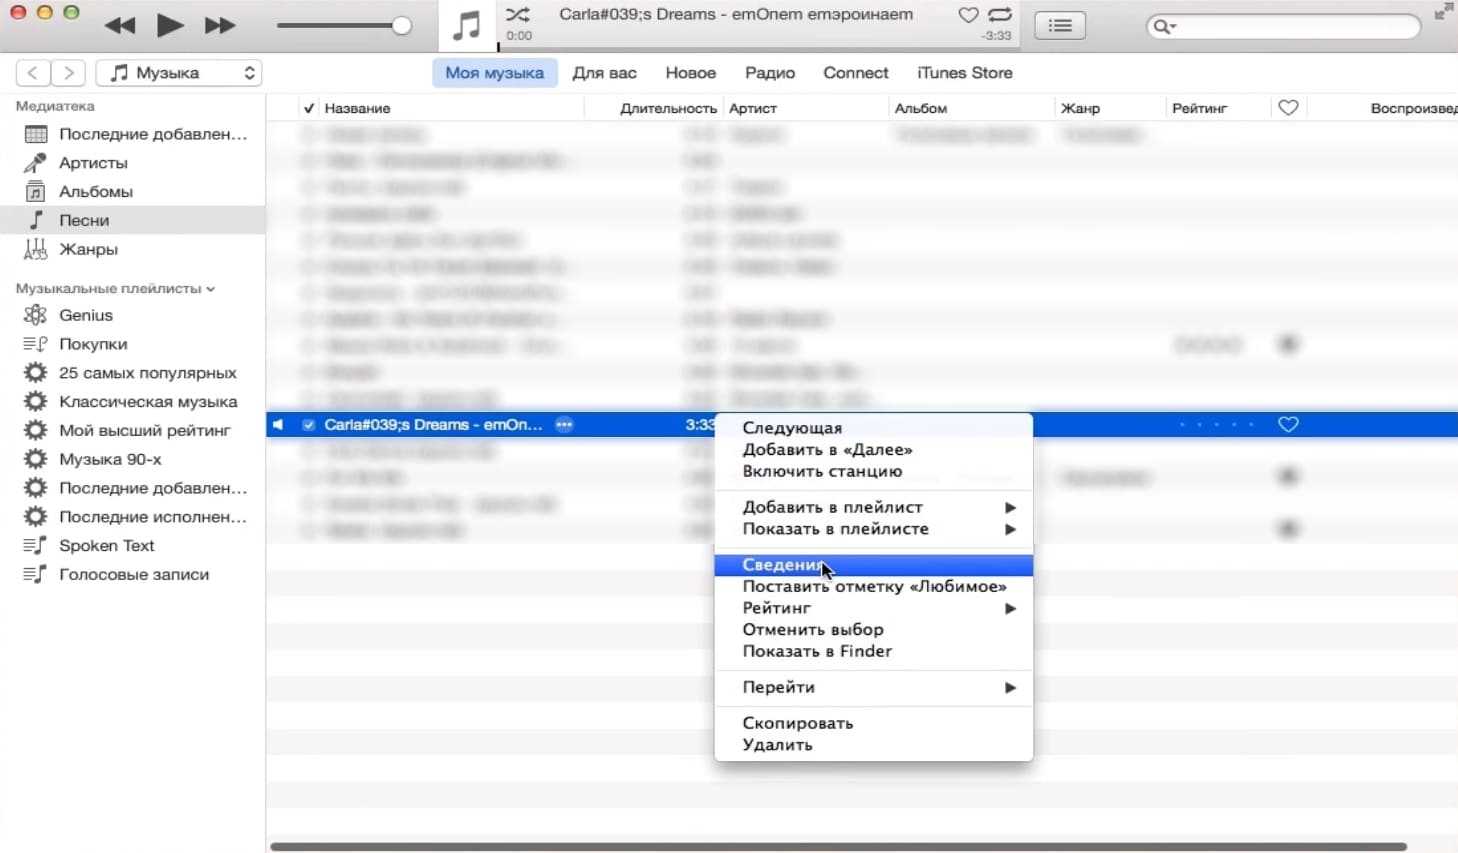Screen dimensions: 1458x853
Task: Expand the Рейтинг submenu
Action: 874,608
